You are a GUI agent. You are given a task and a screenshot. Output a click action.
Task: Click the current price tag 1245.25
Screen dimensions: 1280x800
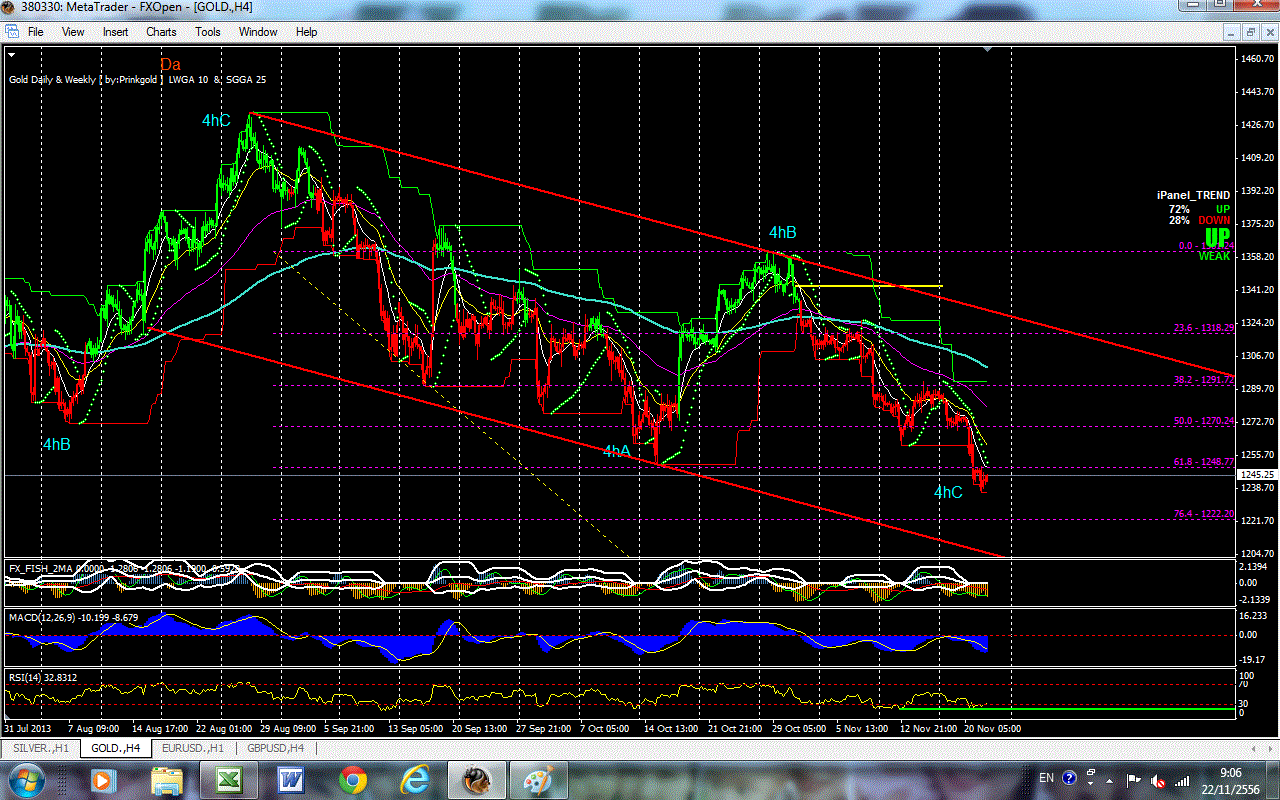(x=1256, y=475)
